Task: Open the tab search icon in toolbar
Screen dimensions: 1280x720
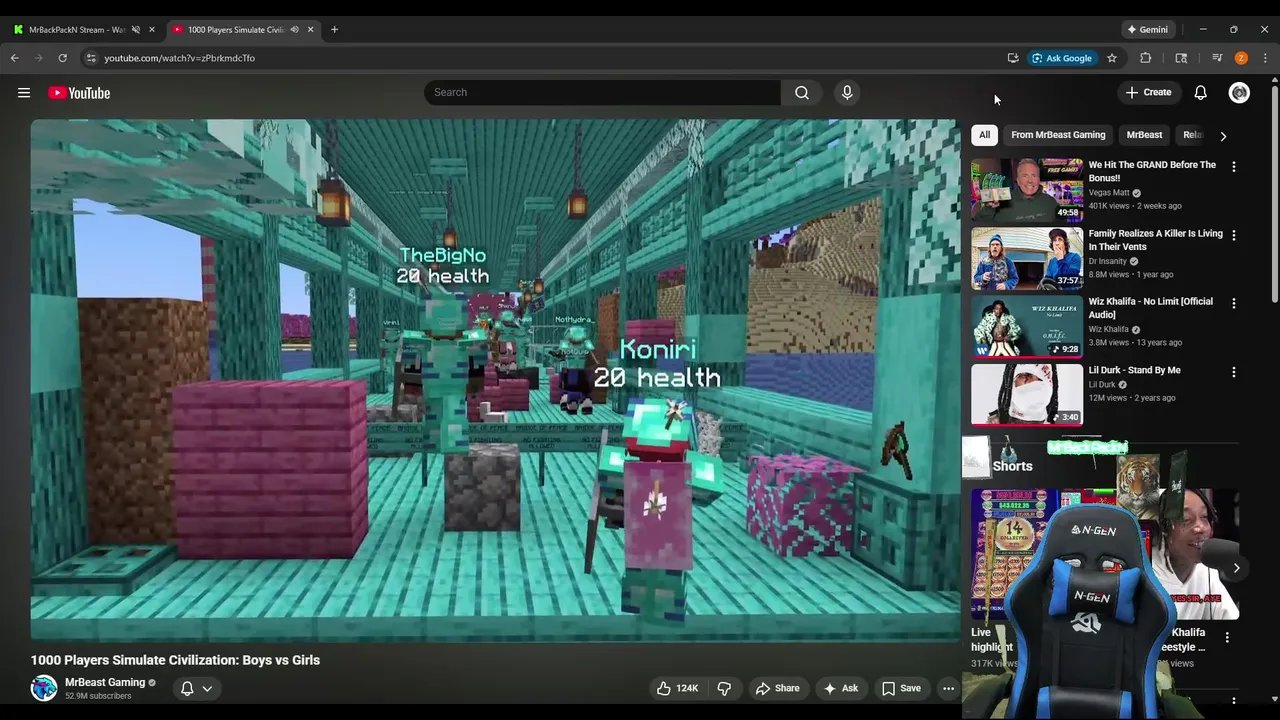Action: (x=1181, y=58)
